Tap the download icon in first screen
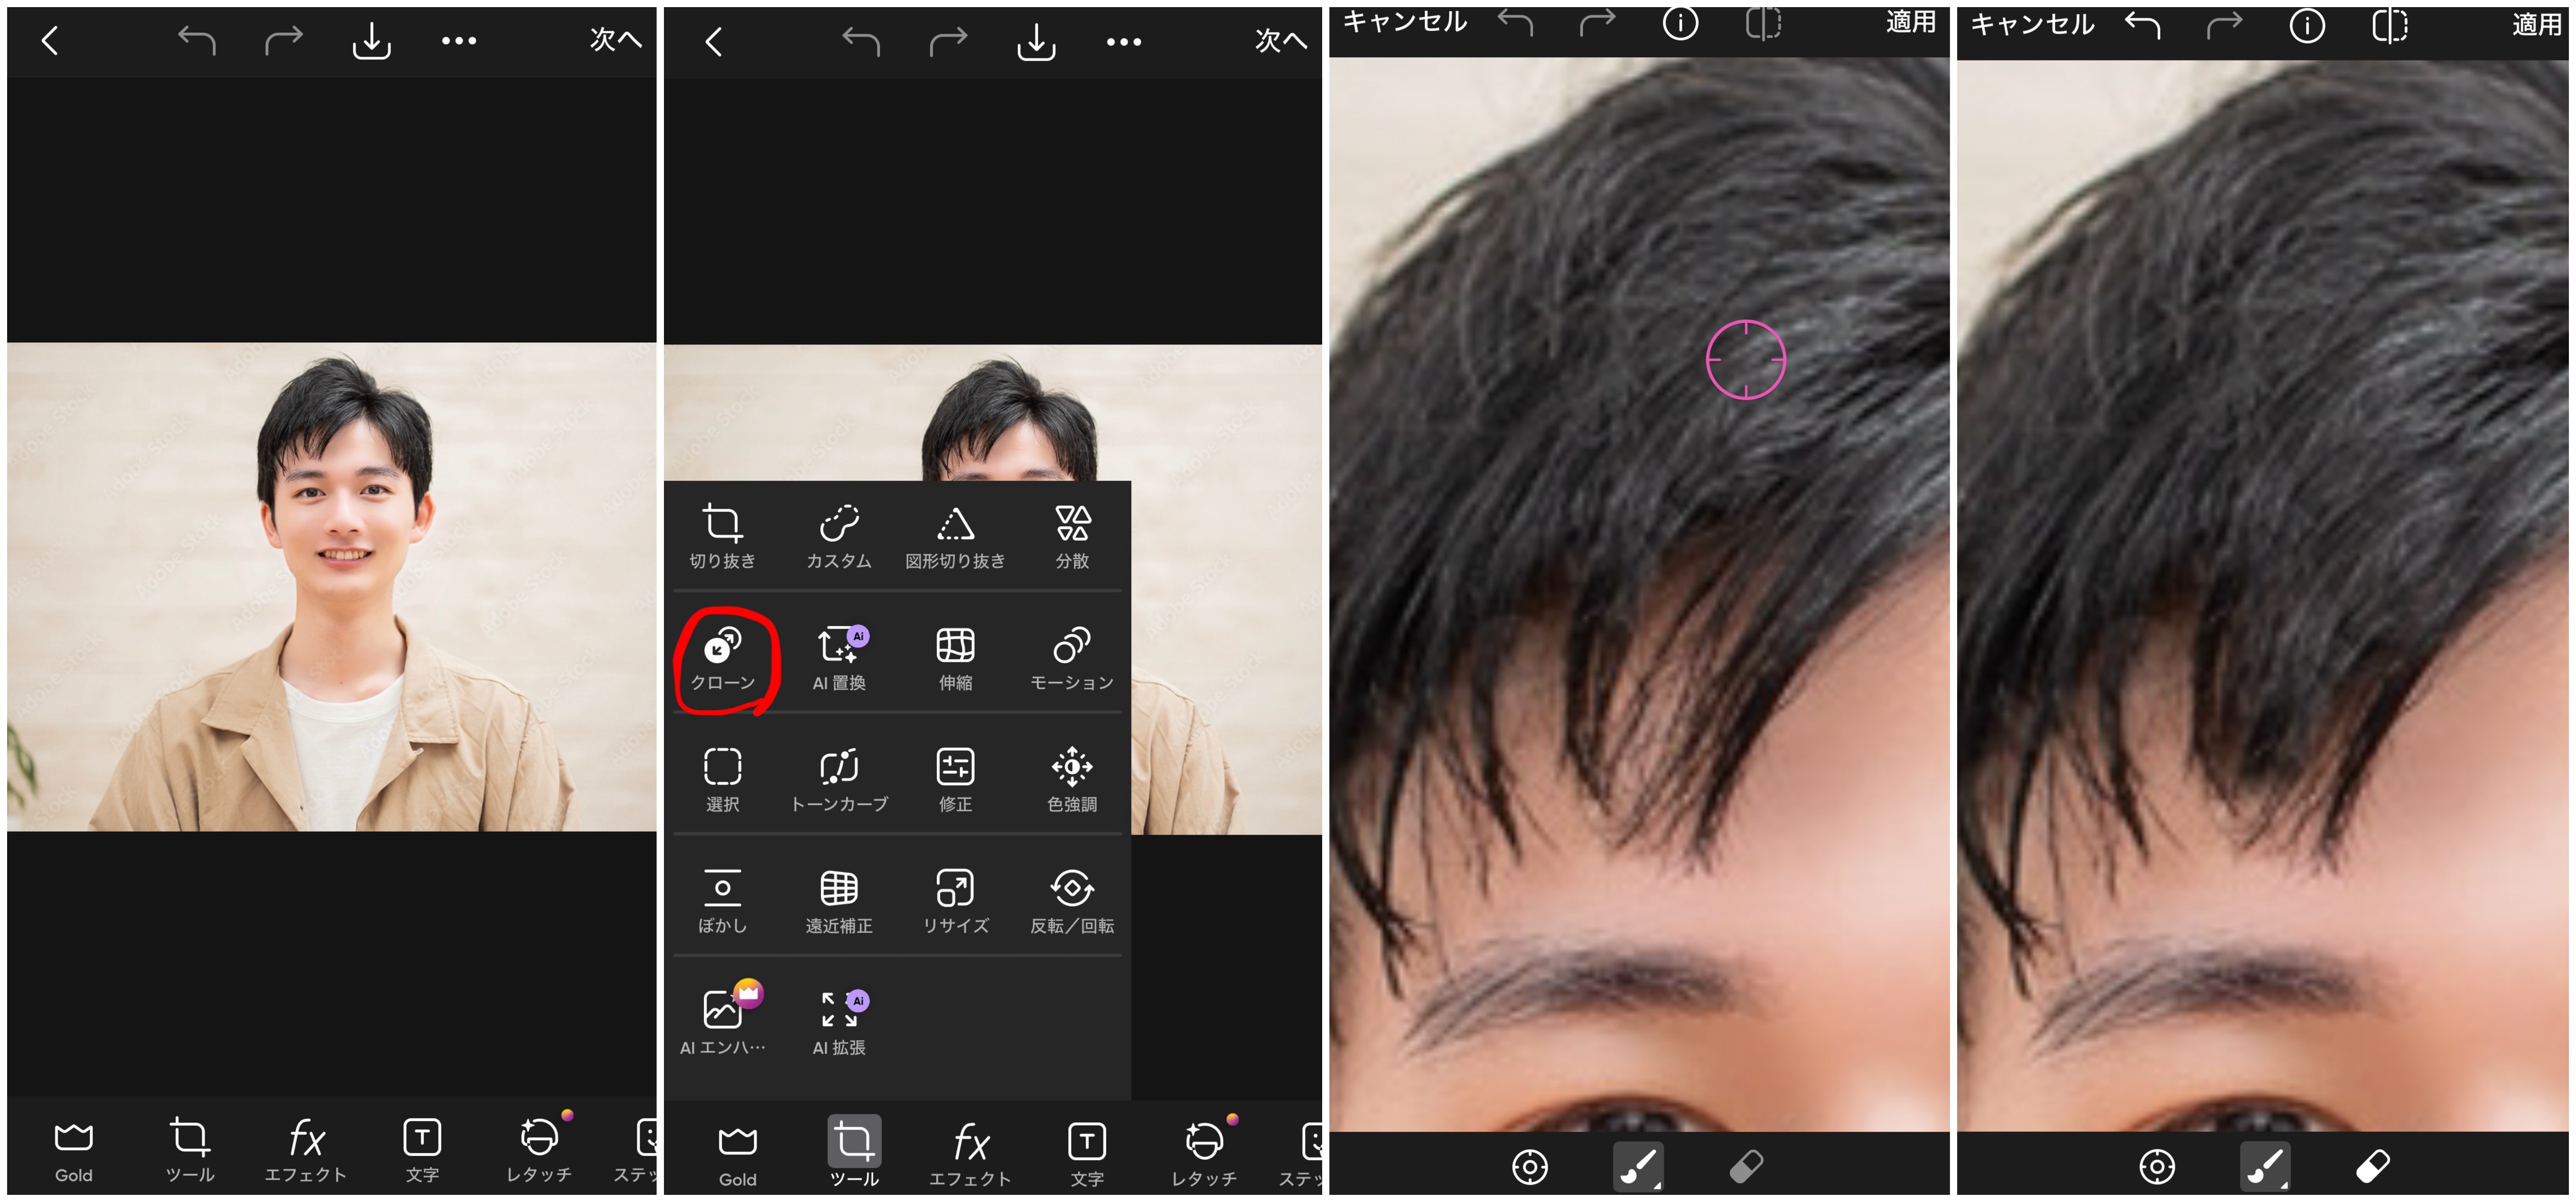The width and height of the screenshot is (2576, 1202). coord(372,41)
